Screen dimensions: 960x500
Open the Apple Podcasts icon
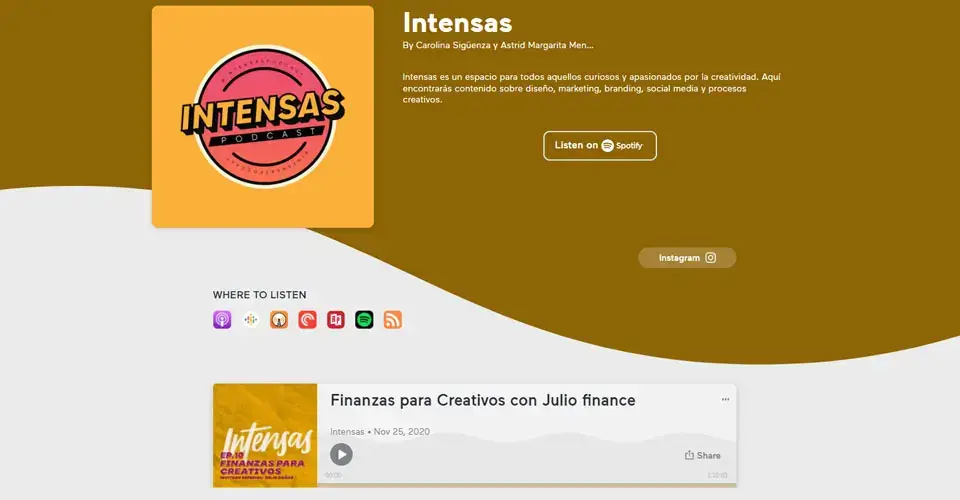(x=222, y=319)
